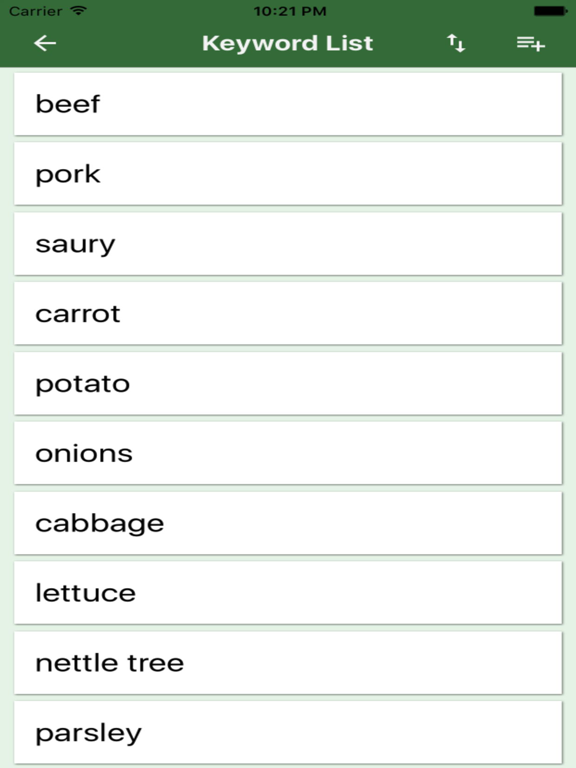
Task: Tap the potato list row
Action: click(x=288, y=384)
